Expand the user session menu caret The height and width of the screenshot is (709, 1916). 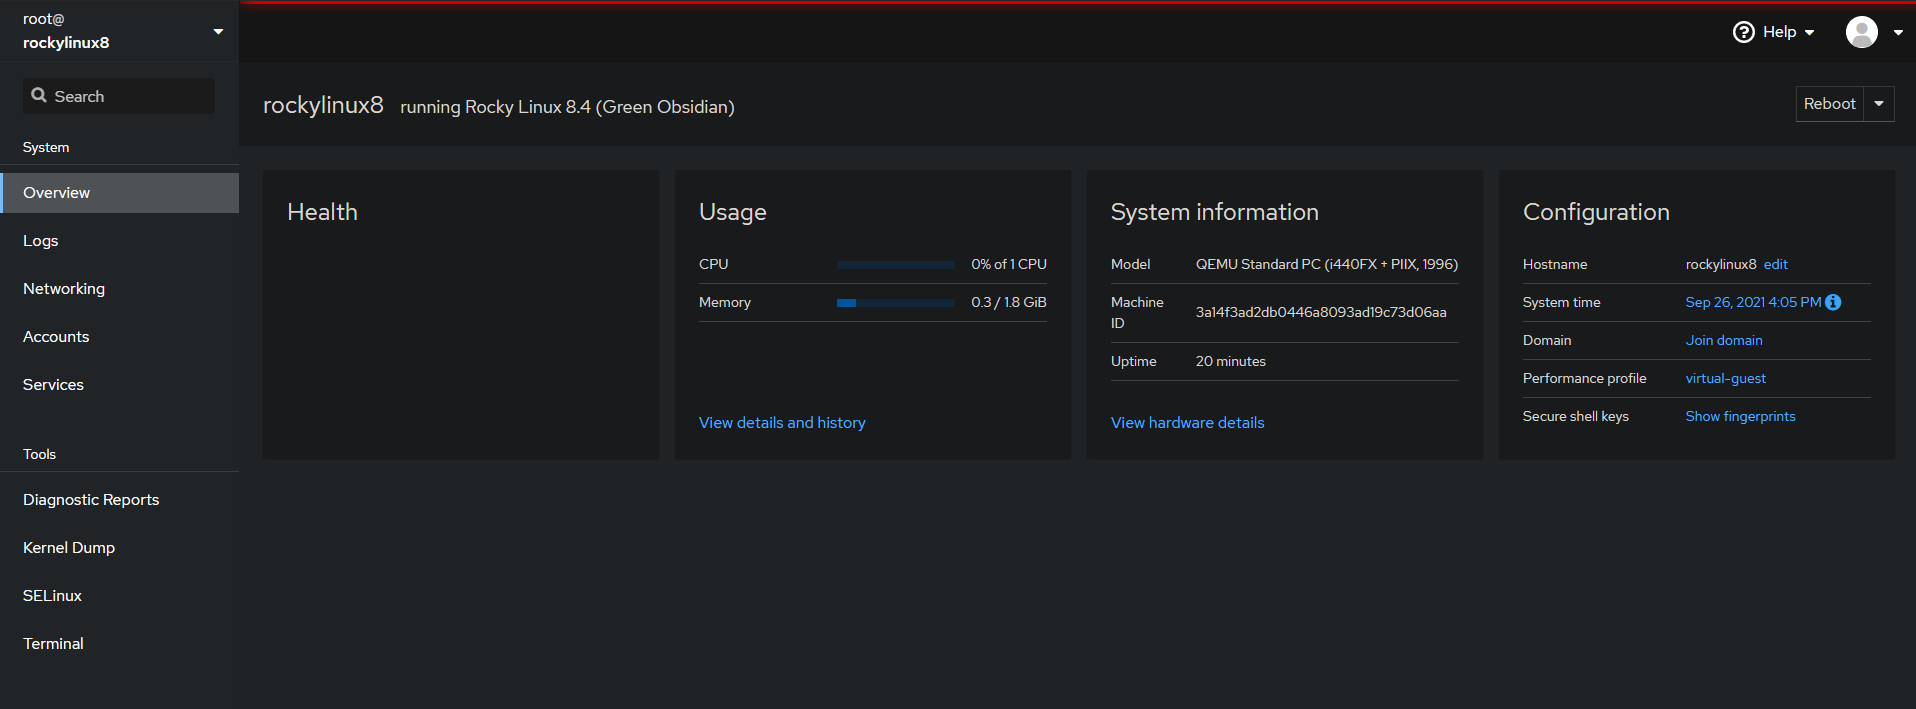(1898, 32)
